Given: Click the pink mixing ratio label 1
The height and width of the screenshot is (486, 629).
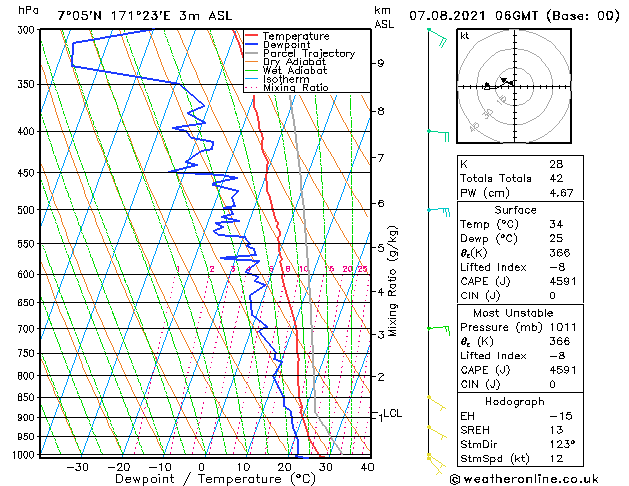Looking at the screenshot, I should [178, 269].
